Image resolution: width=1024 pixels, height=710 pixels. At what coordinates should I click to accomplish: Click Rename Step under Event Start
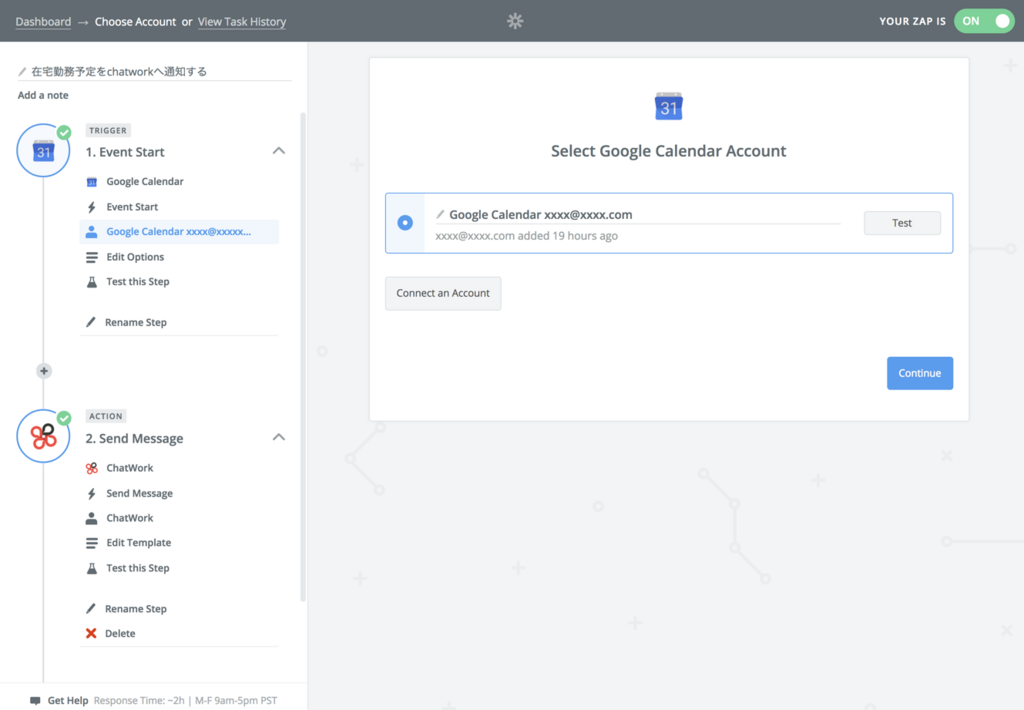pos(136,322)
